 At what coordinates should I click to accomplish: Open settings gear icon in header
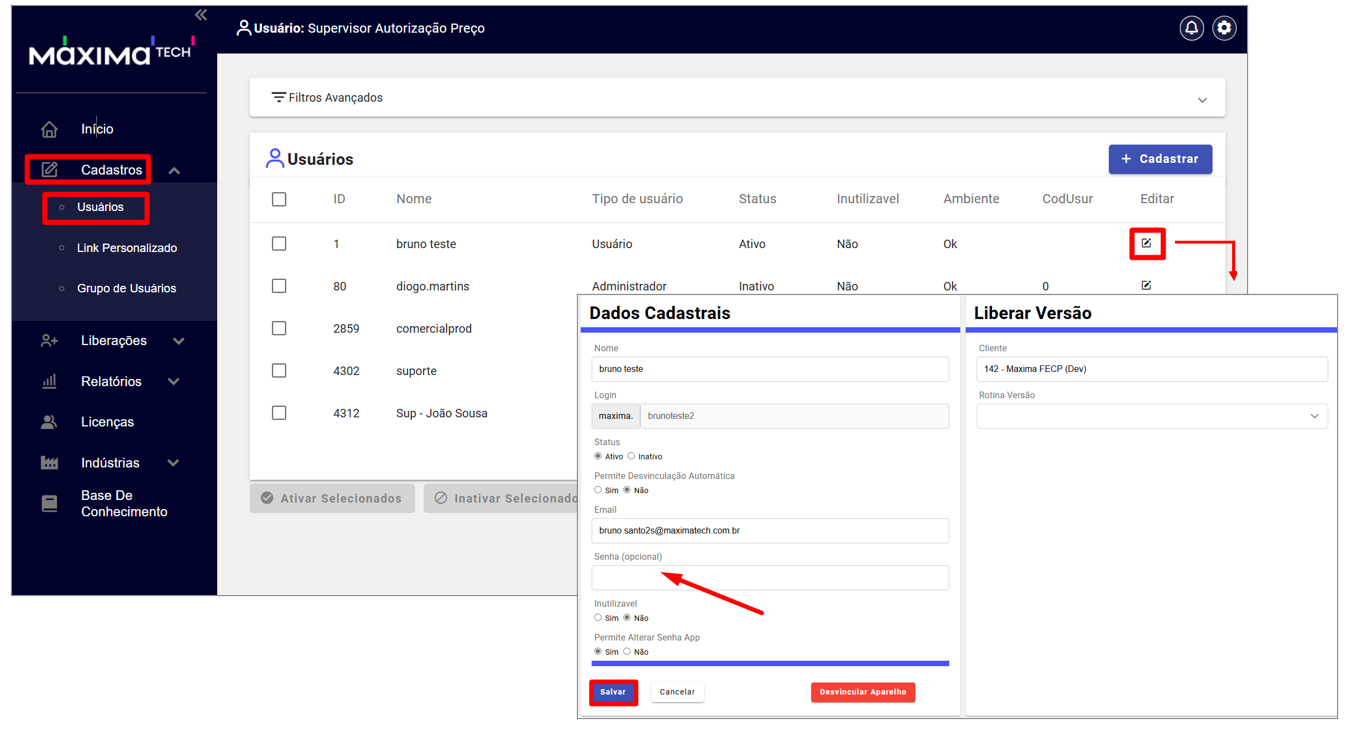coord(1224,28)
